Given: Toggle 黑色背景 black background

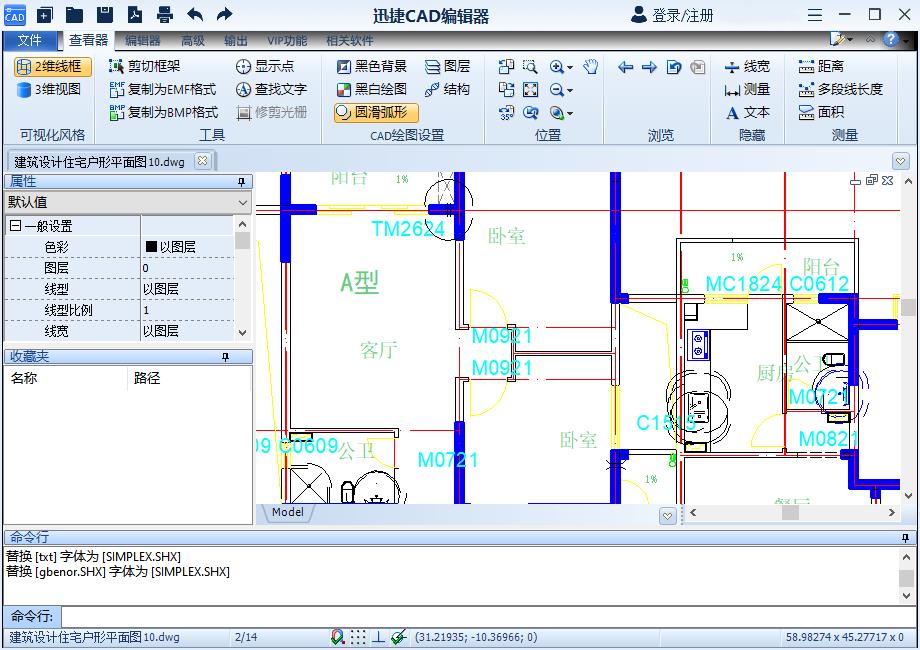Looking at the screenshot, I should point(371,66).
